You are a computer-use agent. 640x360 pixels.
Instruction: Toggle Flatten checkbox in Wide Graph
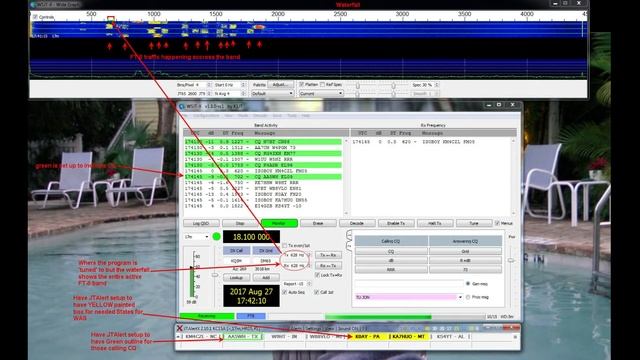click(x=301, y=84)
